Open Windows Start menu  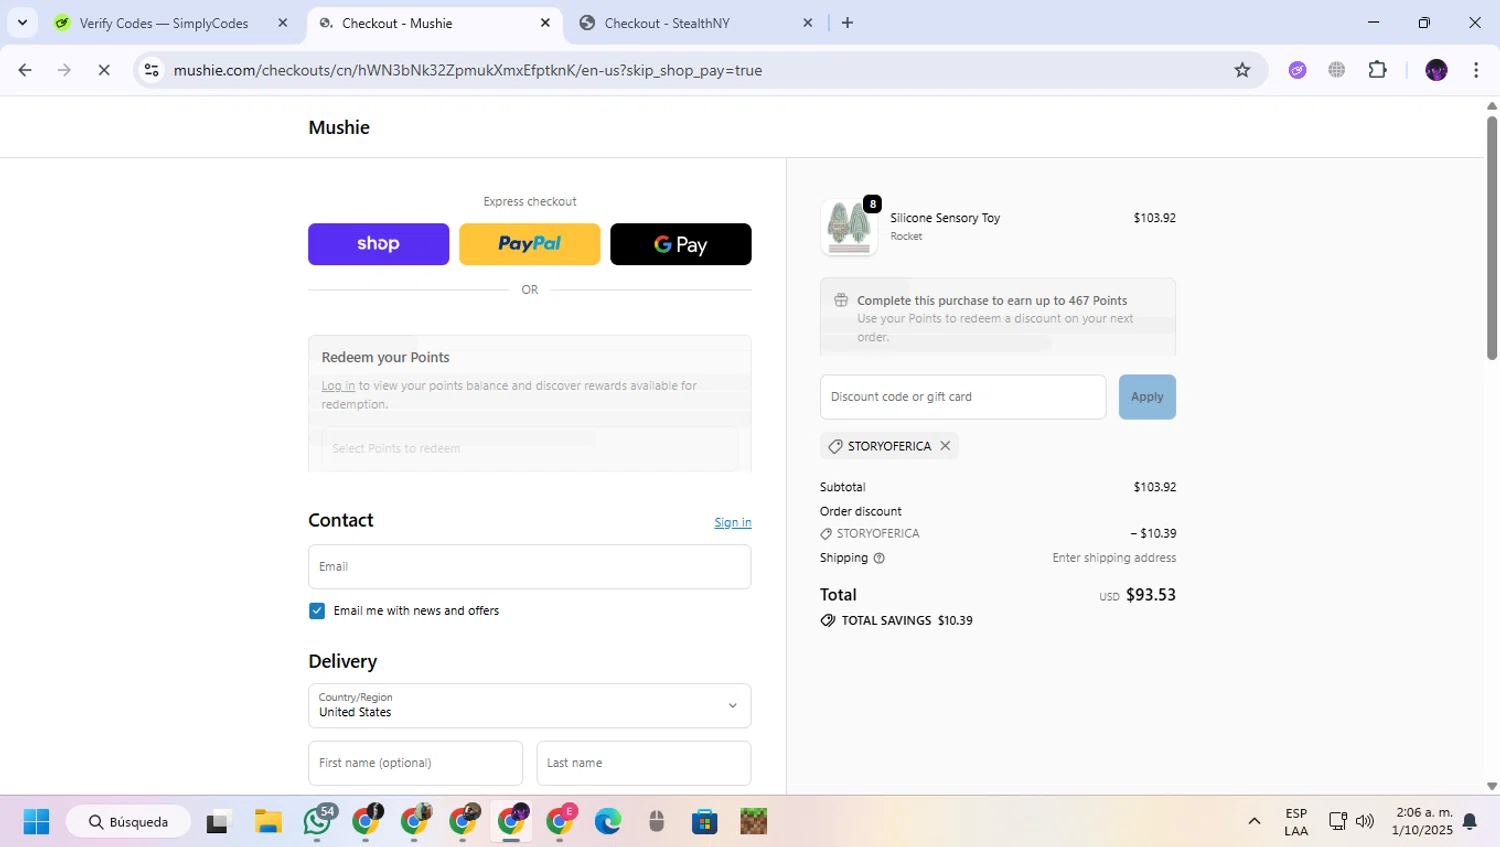coord(36,822)
